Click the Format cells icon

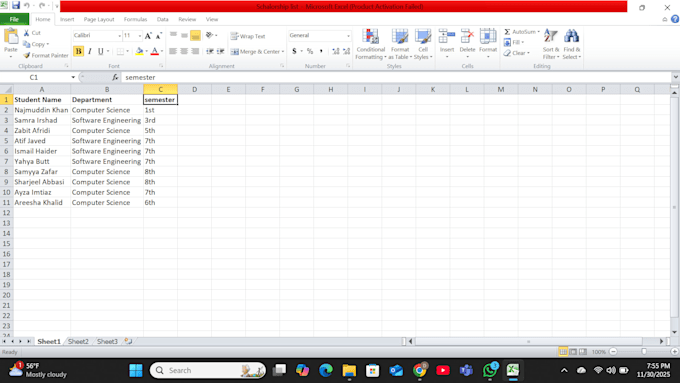[488, 36]
